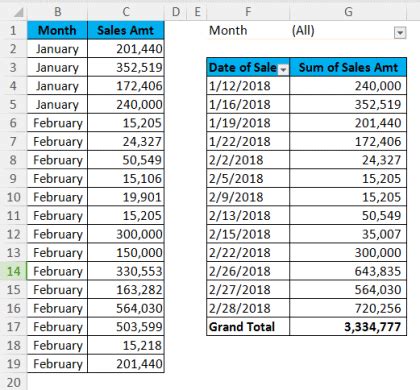Select the 163,282 cell
This screenshot has height=390, width=420.
point(126,290)
